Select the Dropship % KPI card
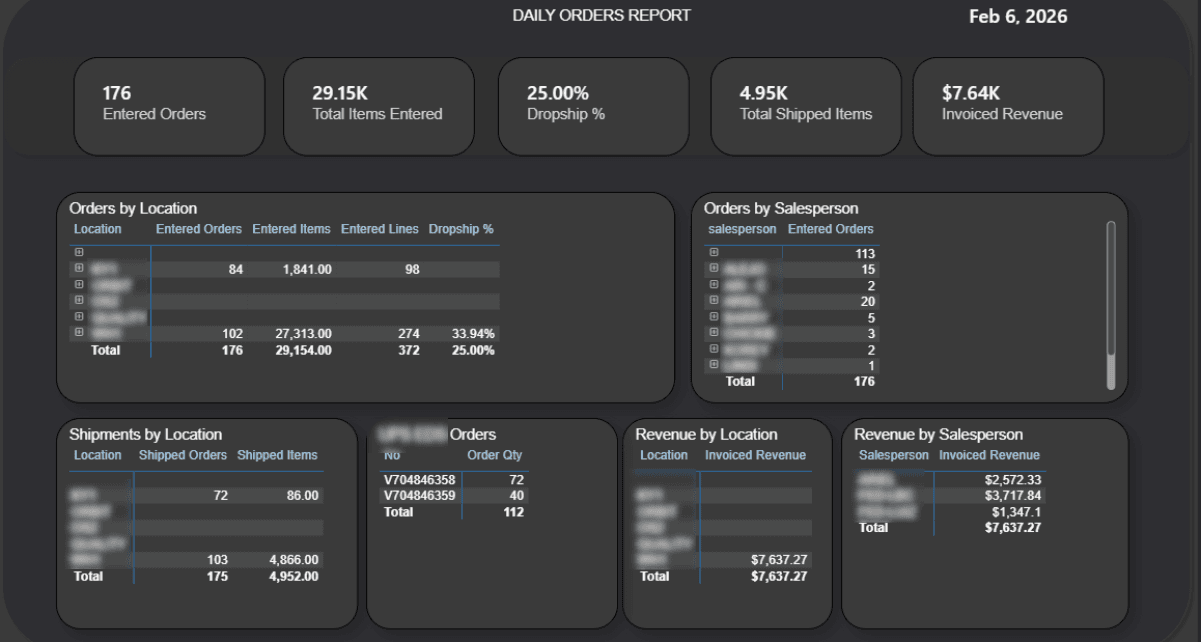This screenshot has height=642, width=1201. pos(593,106)
